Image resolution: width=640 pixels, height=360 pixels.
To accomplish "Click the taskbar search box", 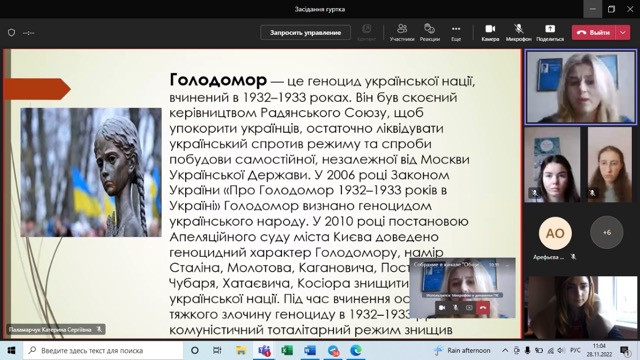I will tap(103, 350).
